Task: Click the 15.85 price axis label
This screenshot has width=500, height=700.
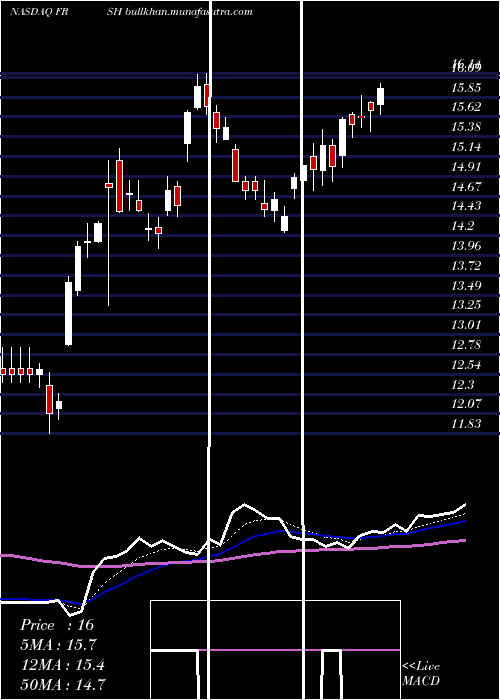Action: pos(466,88)
